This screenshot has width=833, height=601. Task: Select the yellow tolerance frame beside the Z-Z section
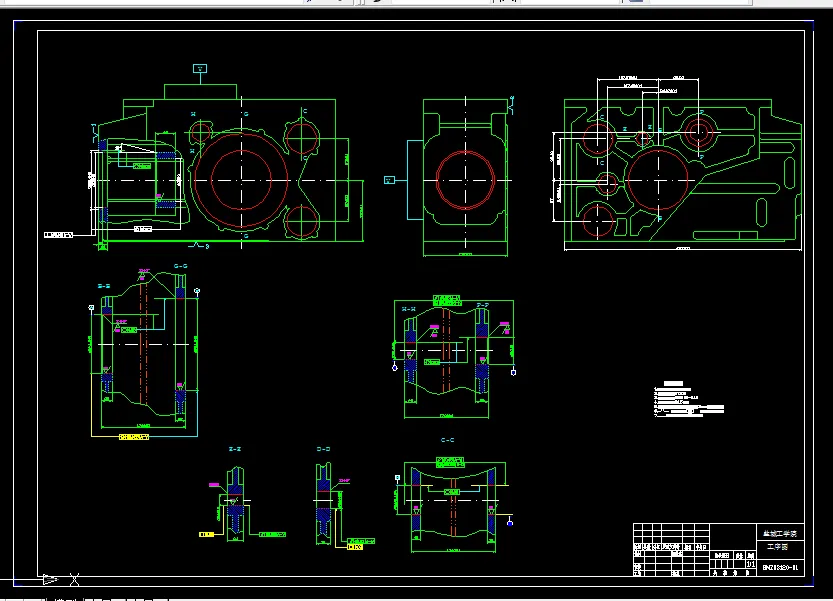tap(206, 534)
